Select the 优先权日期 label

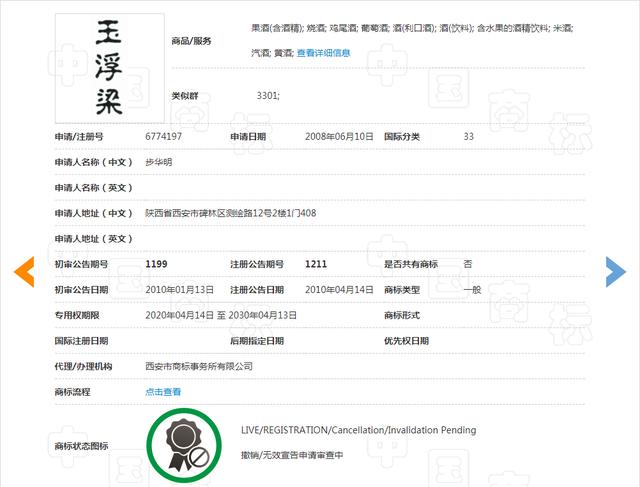point(406,341)
